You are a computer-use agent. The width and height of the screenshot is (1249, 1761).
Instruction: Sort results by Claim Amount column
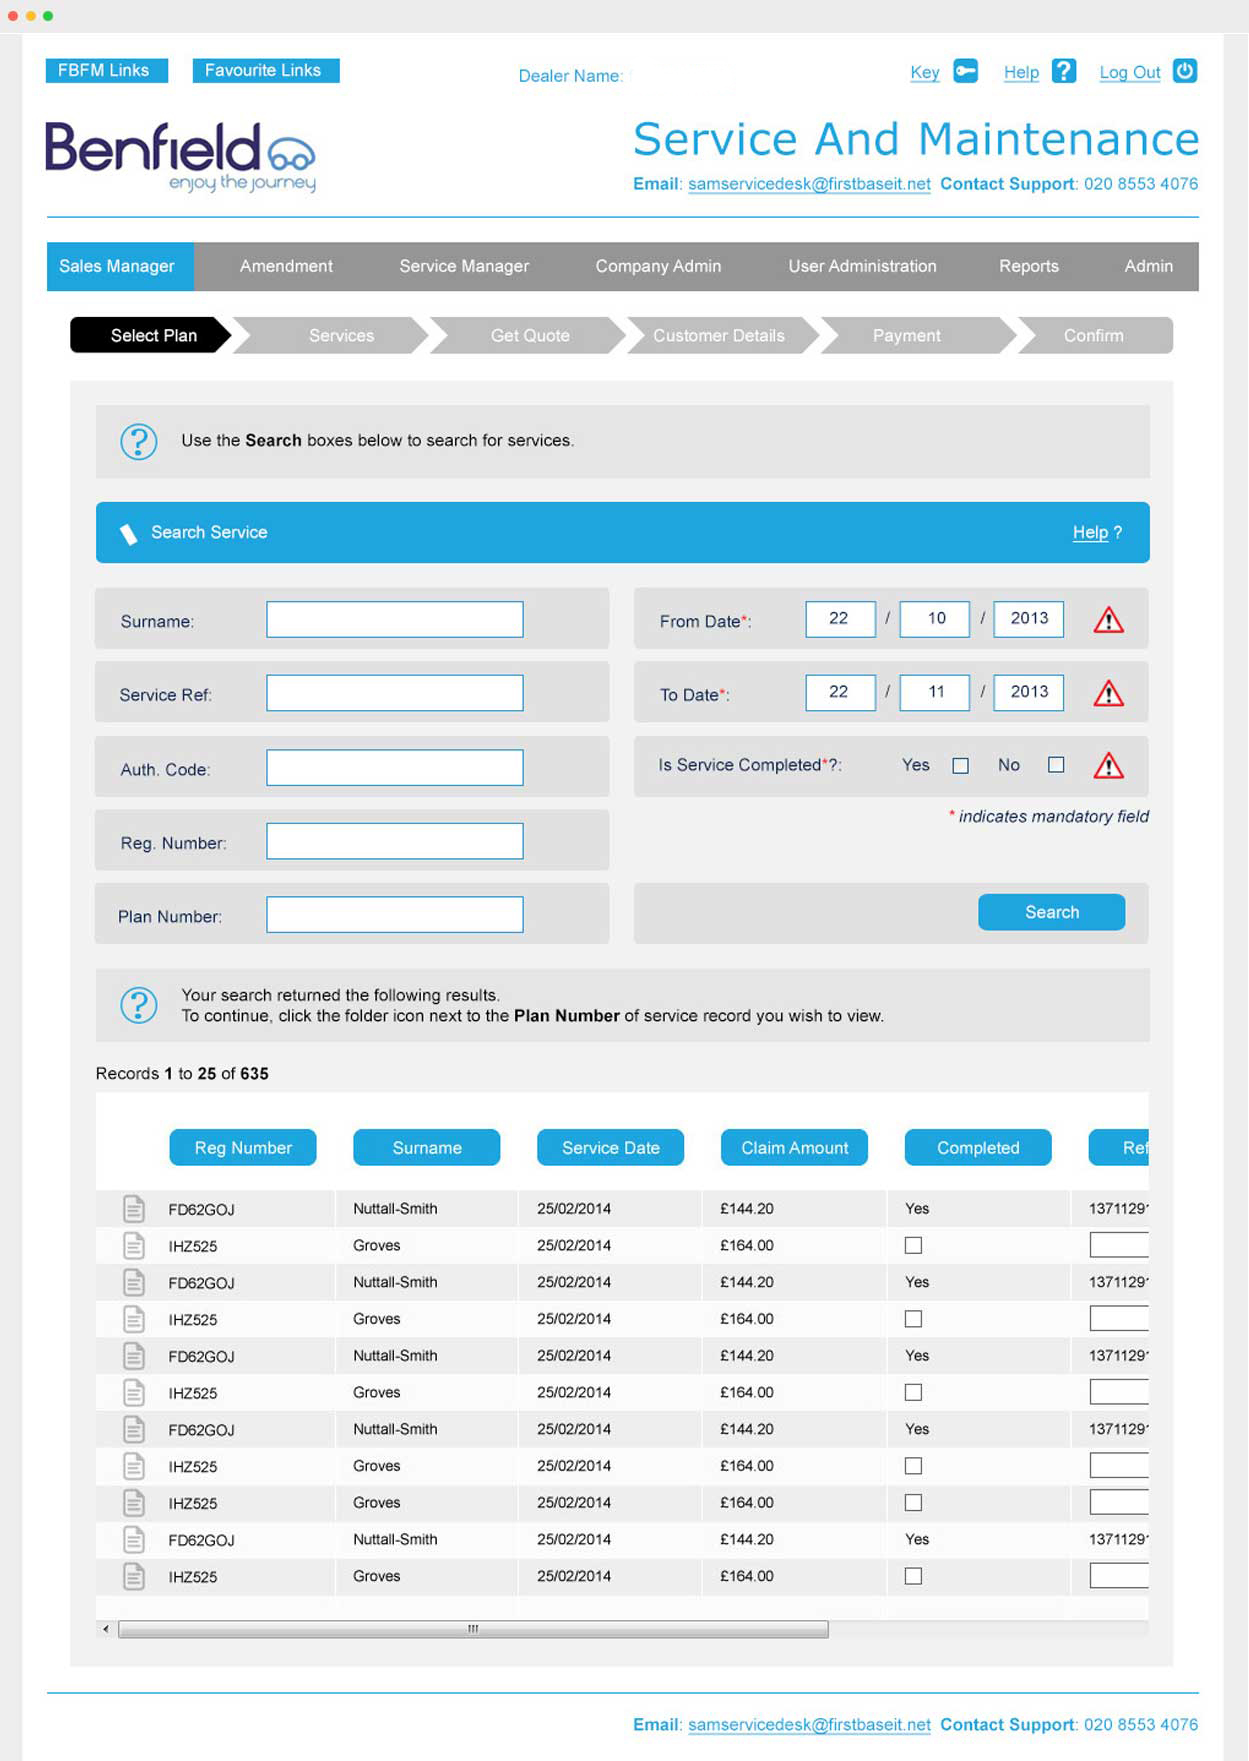[x=794, y=1148]
